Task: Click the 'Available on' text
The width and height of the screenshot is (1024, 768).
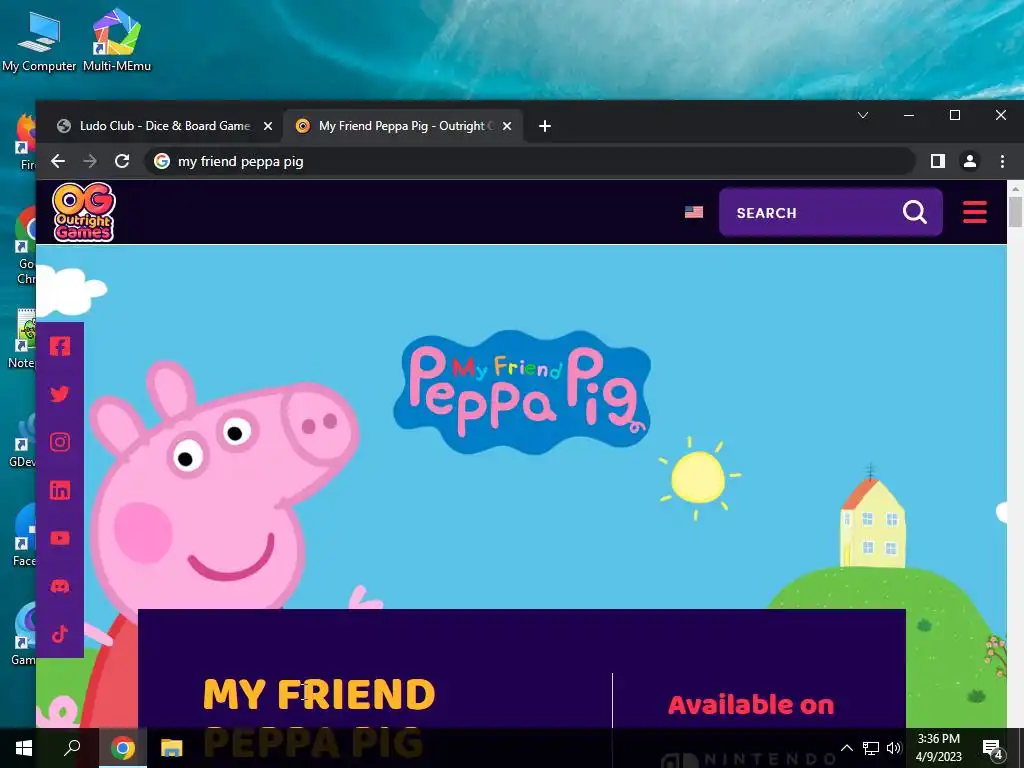Action: point(751,705)
